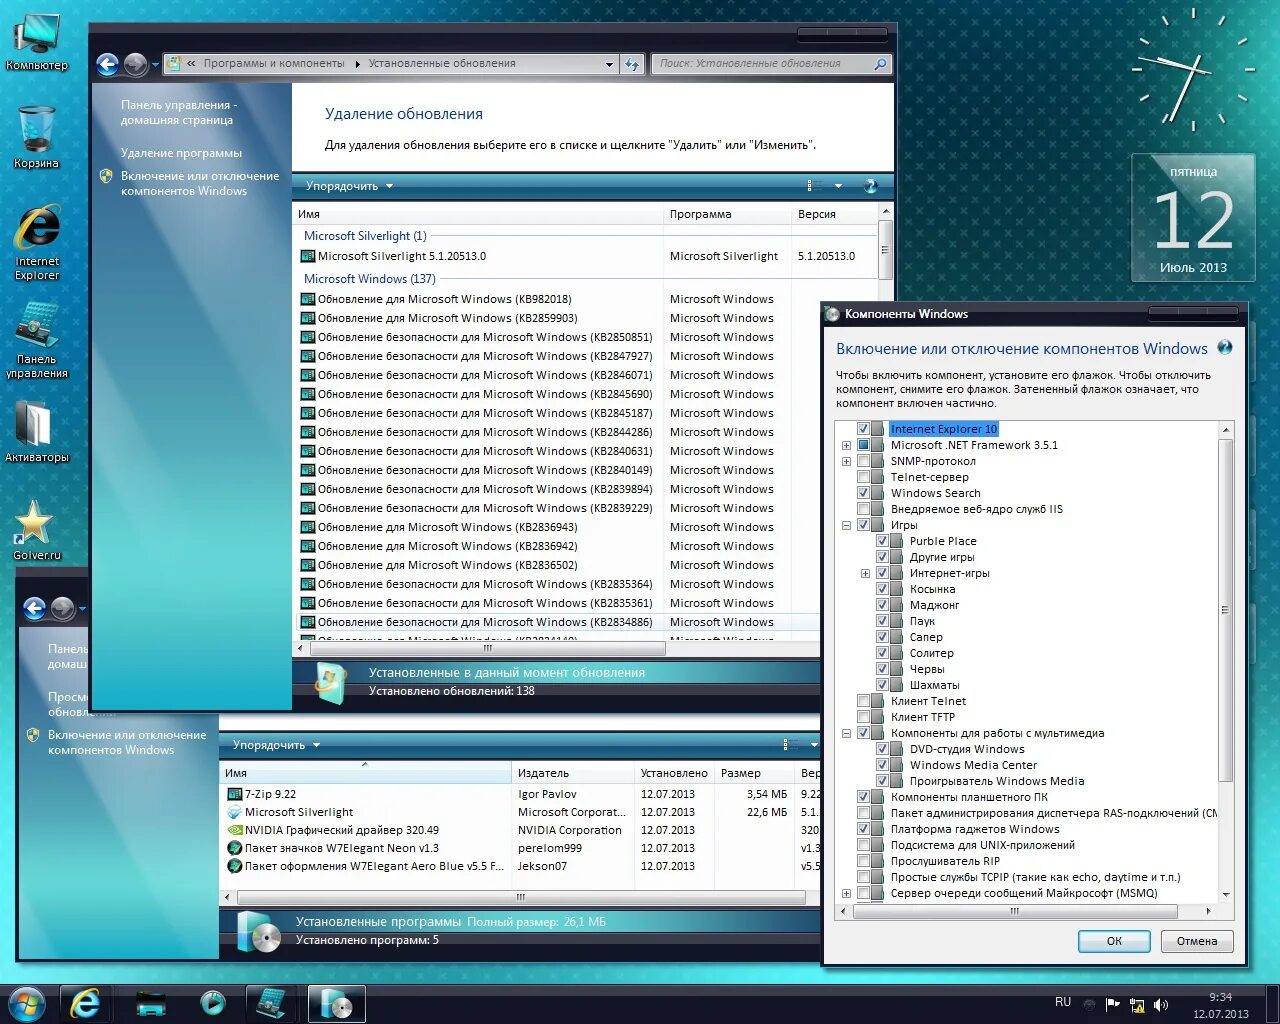1280x1024 pixels.
Task: Open the date calendar desktop gadget
Action: [x=1193, y=218]
